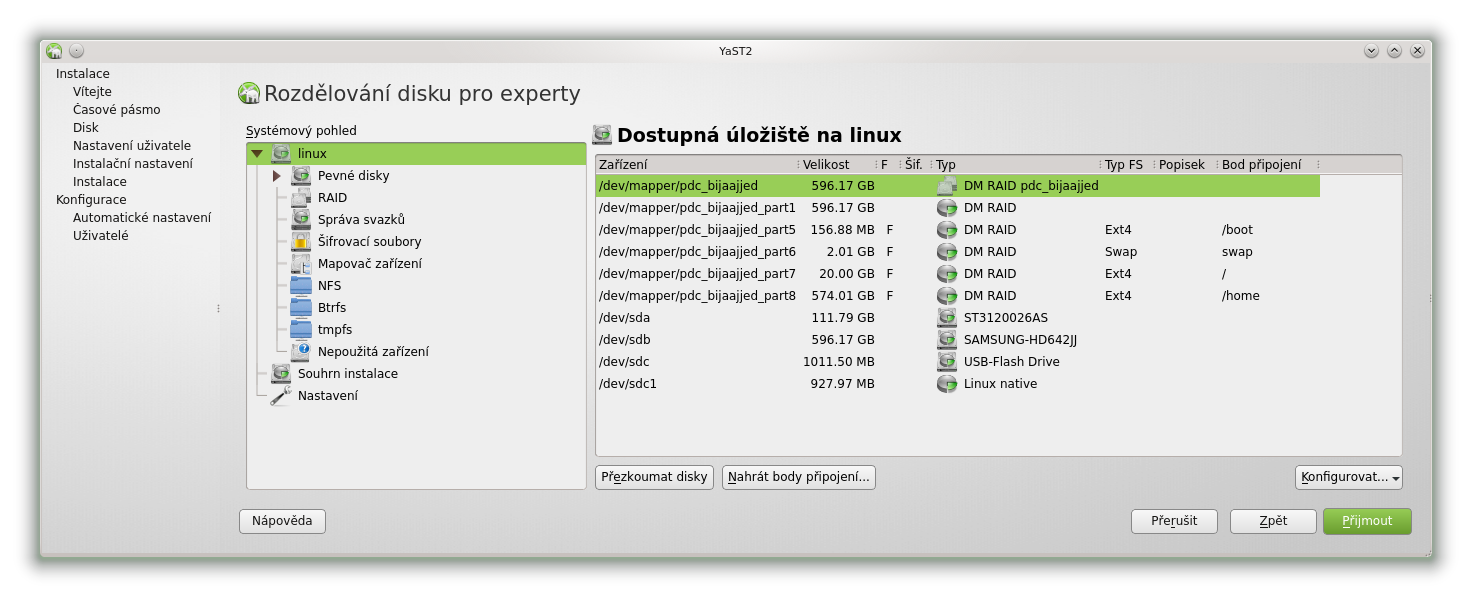Click the tmpfs folder icon

click(301, 329)
